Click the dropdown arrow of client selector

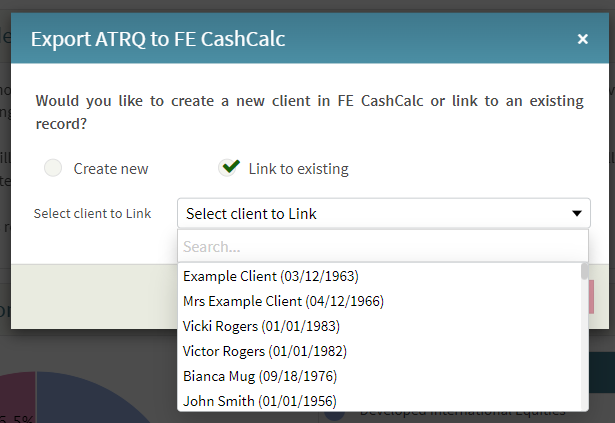pos(577,213)
